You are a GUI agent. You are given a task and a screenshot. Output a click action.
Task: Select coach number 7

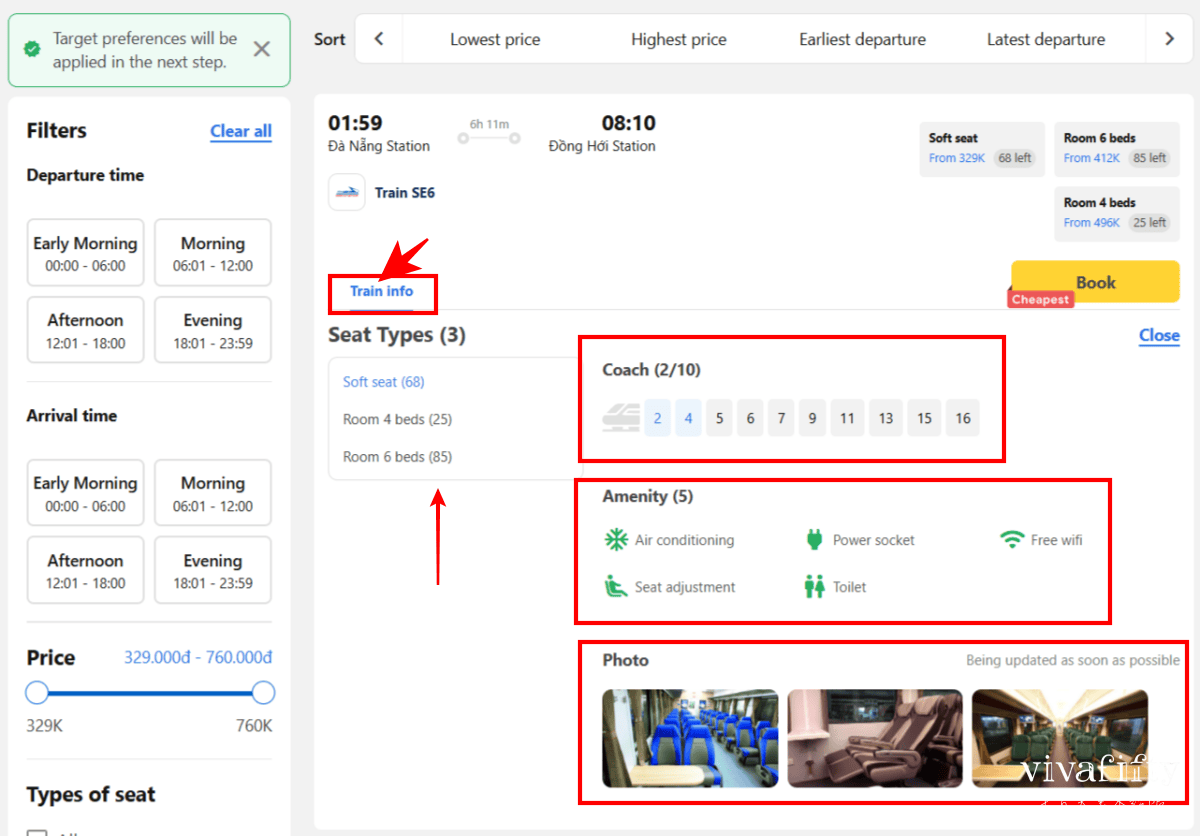click(x=781, y=418)
